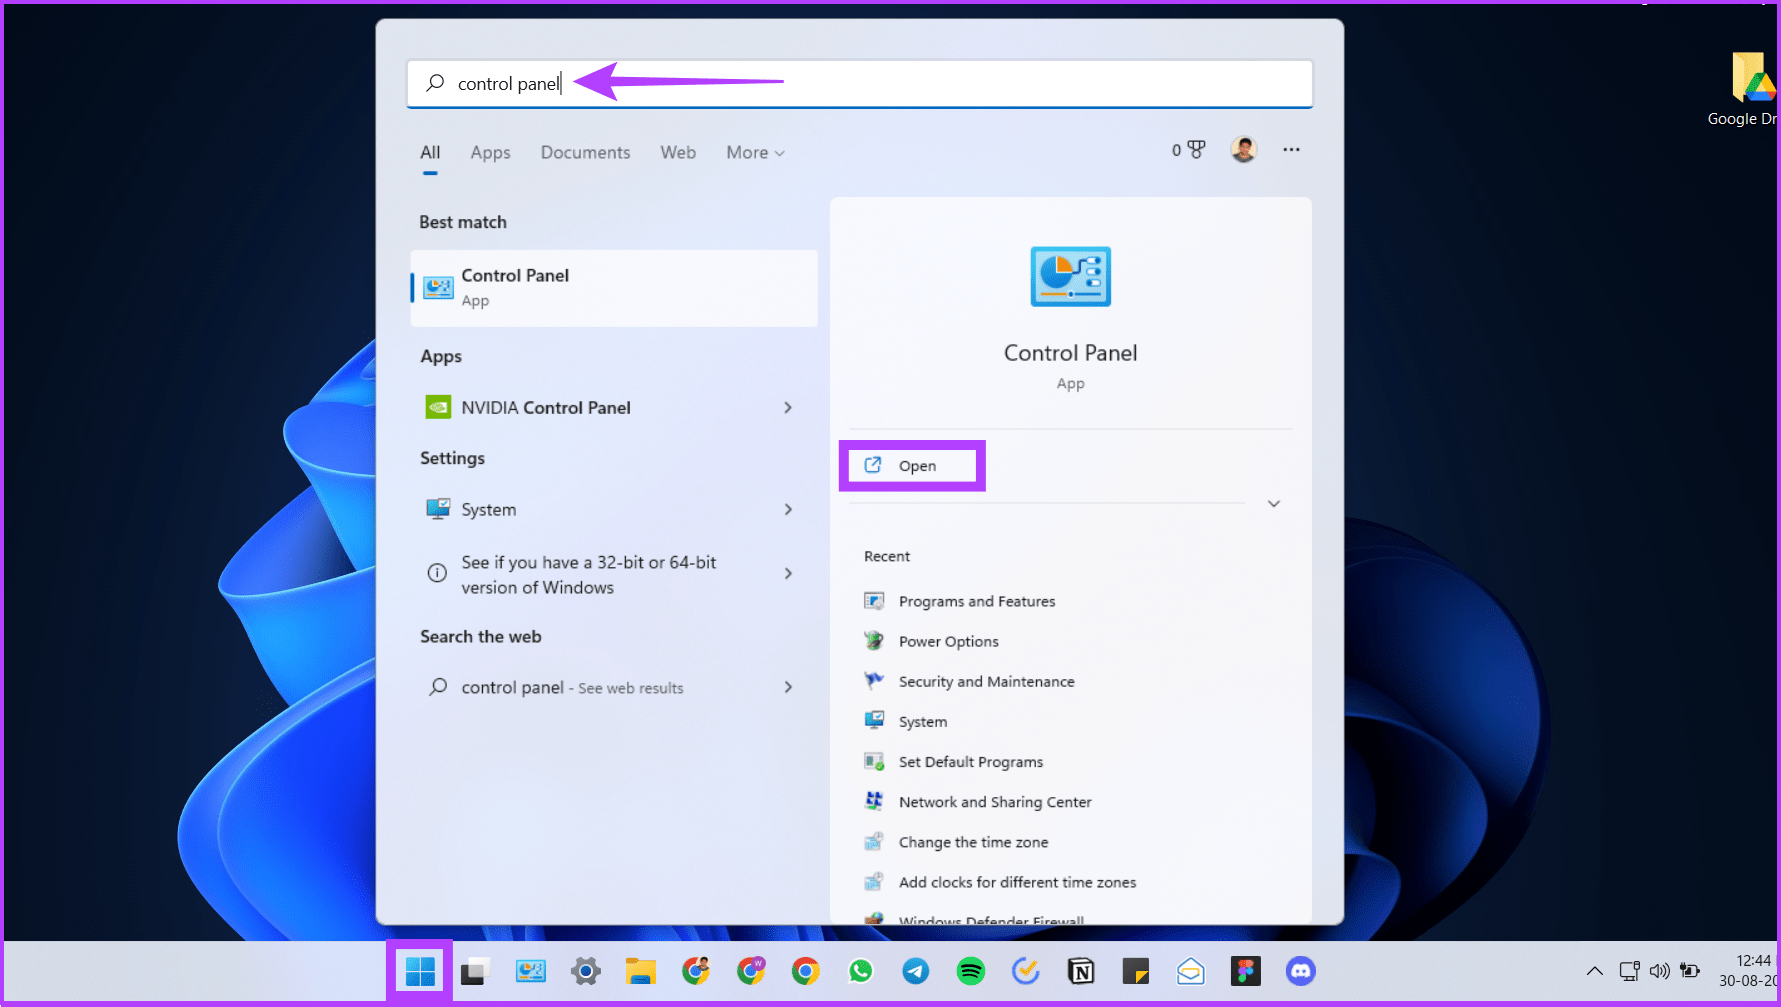The image size is (1781, 1007).
Task: Show hidden system tray icons
Action: [1594, 970]
